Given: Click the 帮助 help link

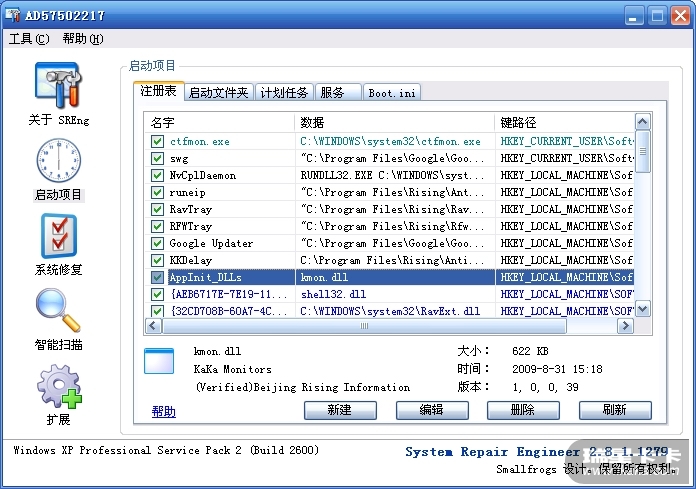Looking at the screenshot, I should point(163,411).
